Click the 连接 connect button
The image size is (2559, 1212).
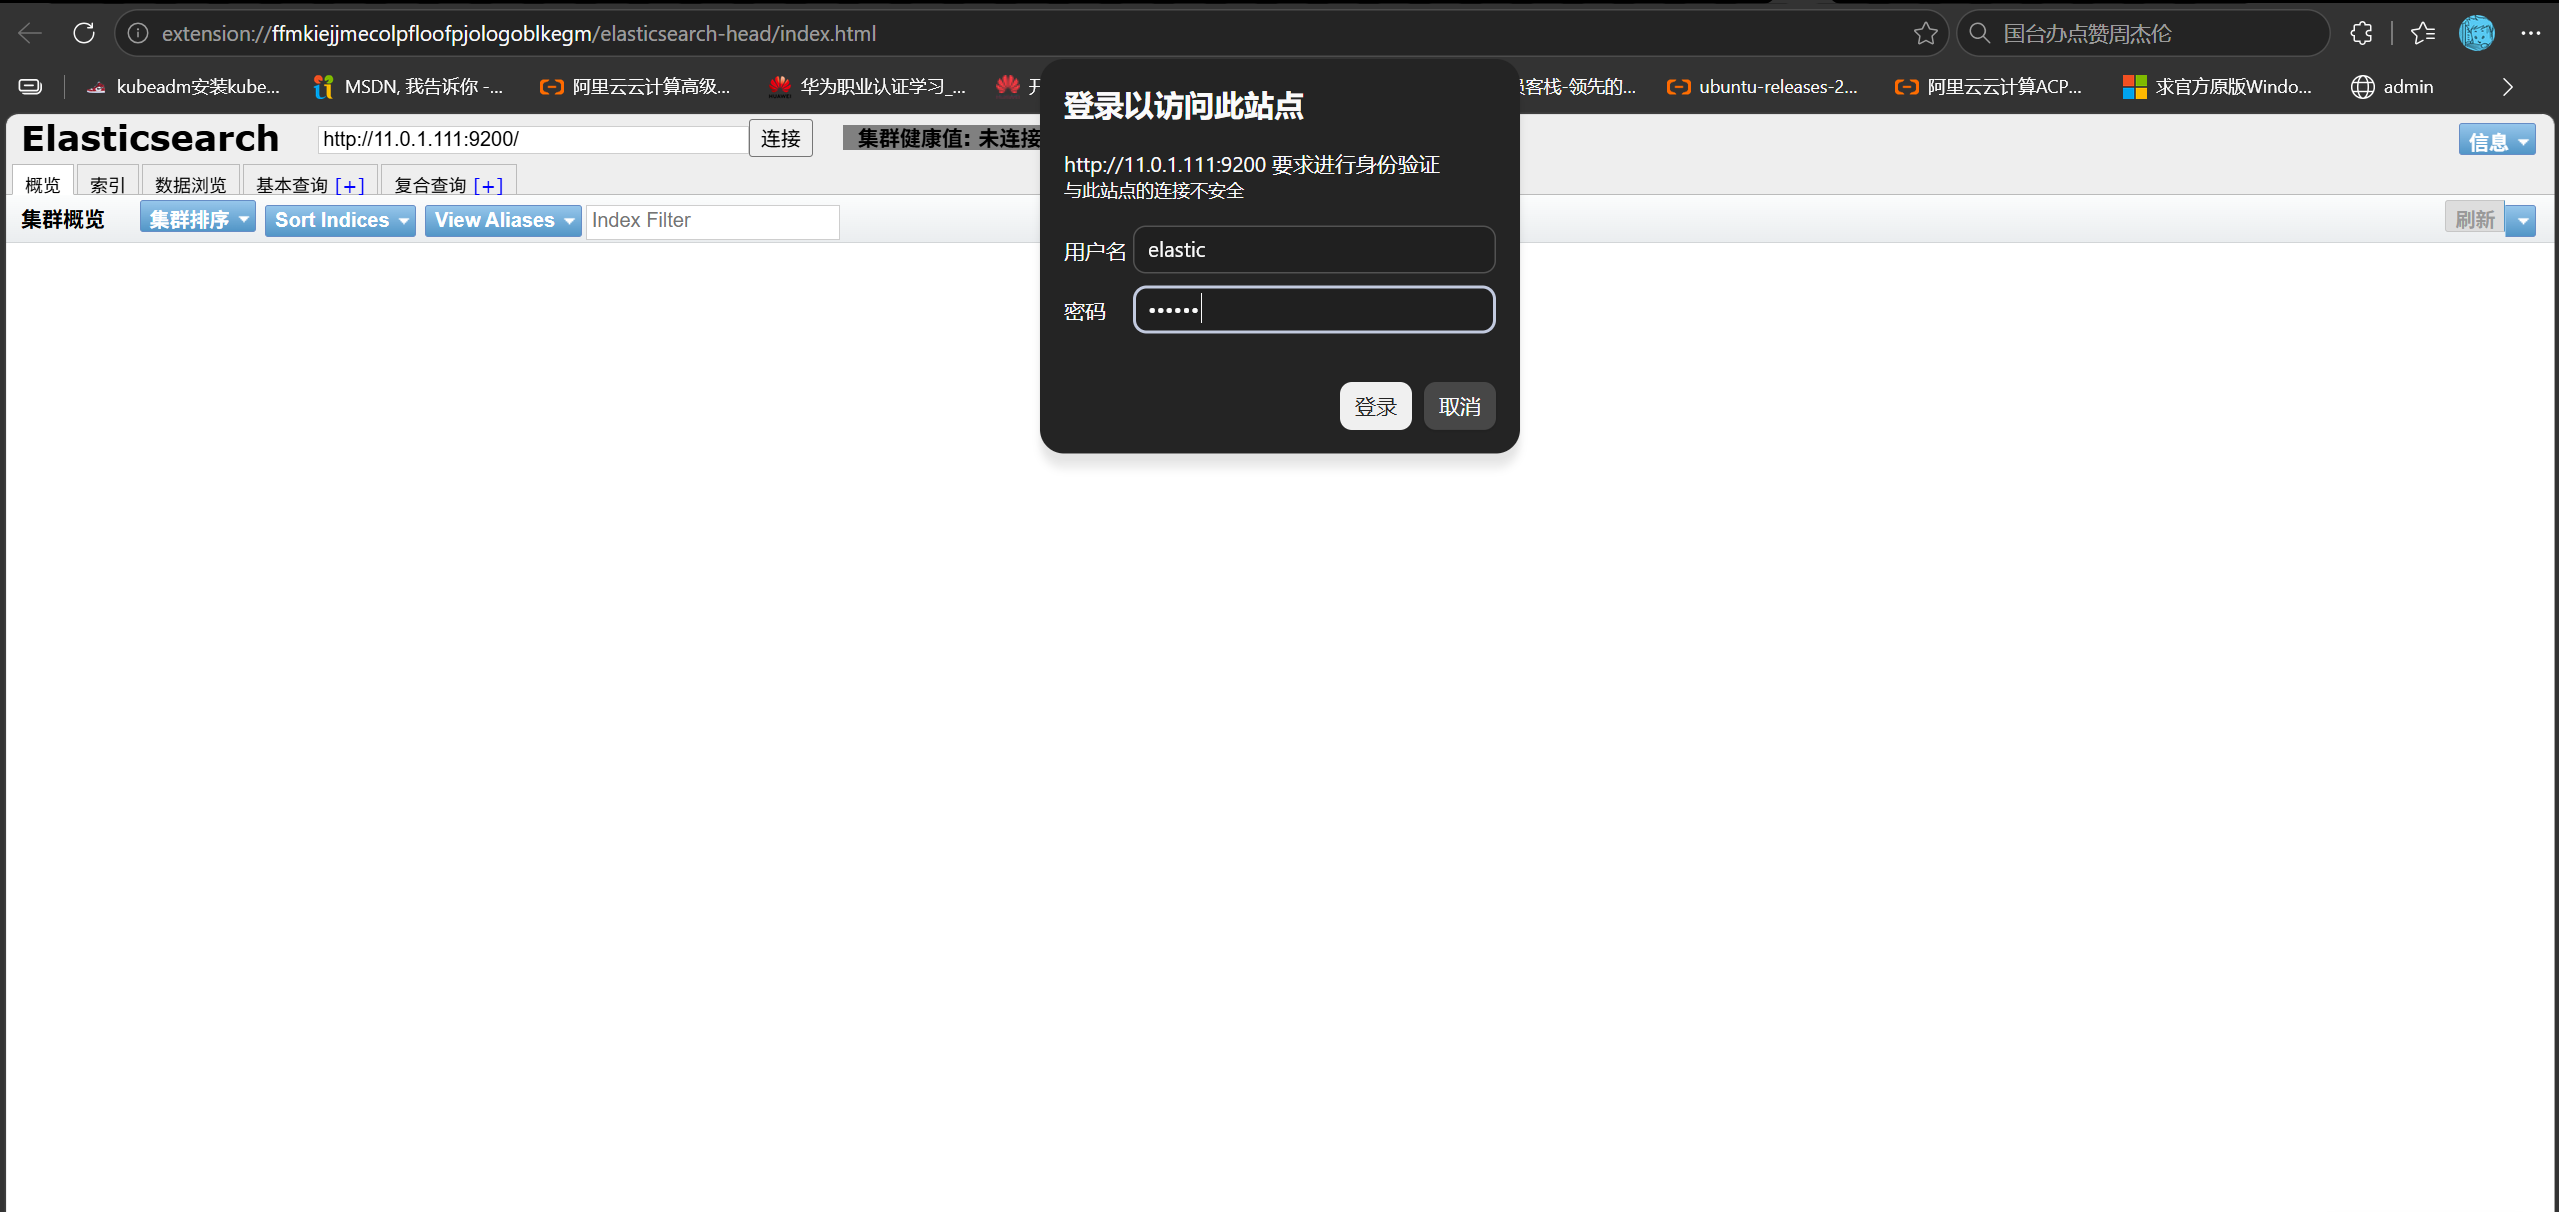[780, 138]
